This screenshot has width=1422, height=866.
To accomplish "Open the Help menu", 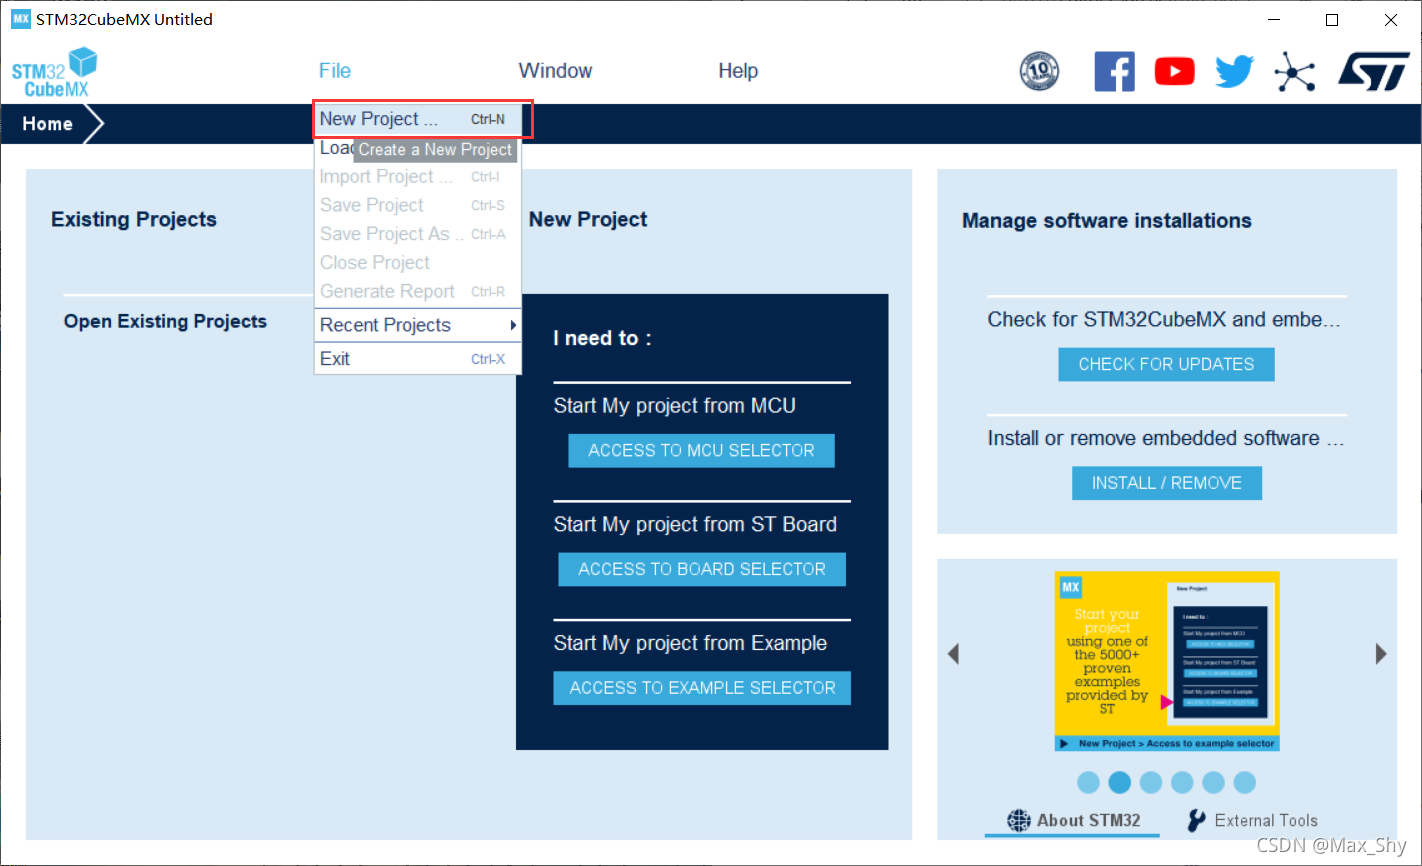I will [738, 71].
